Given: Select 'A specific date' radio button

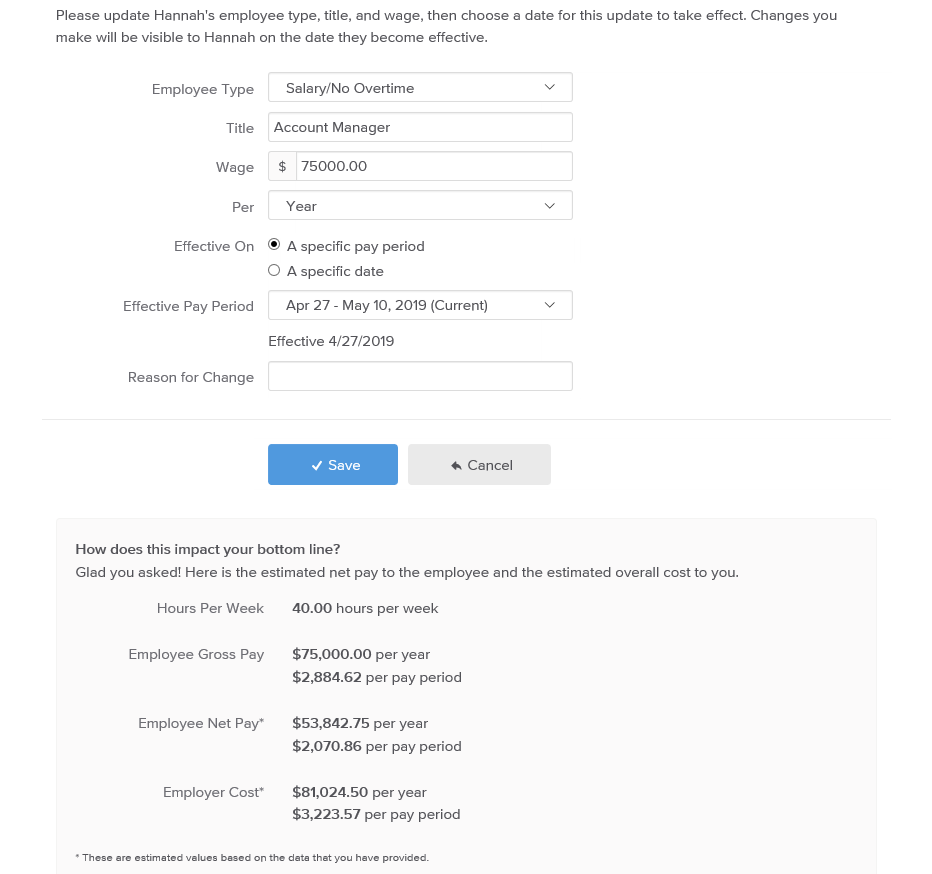Looking at the screenshot, I should pyautogui.click(x=274, y=271).
